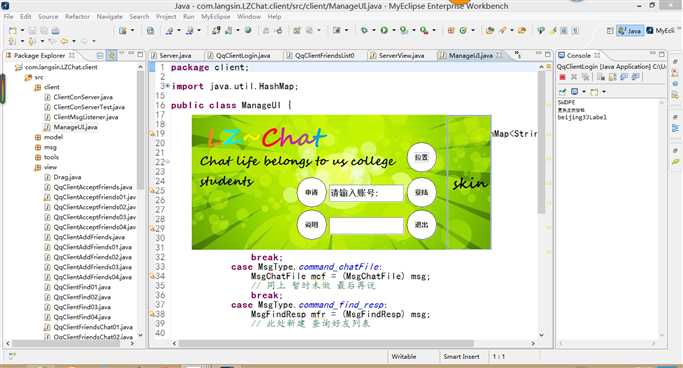
Task: Expand the model package in tree
Action: click(x=38, y=137)
